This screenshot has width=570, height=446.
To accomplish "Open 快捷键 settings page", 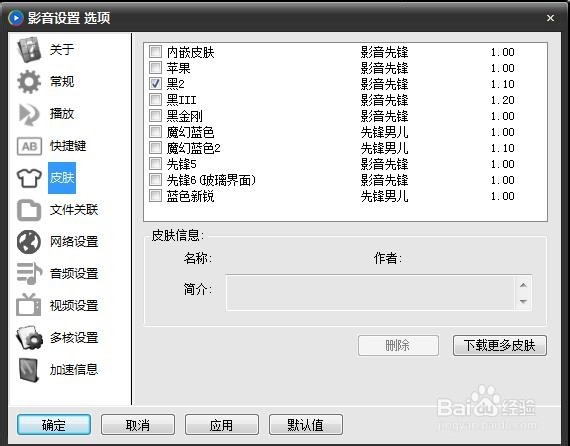I will point(68,146).
